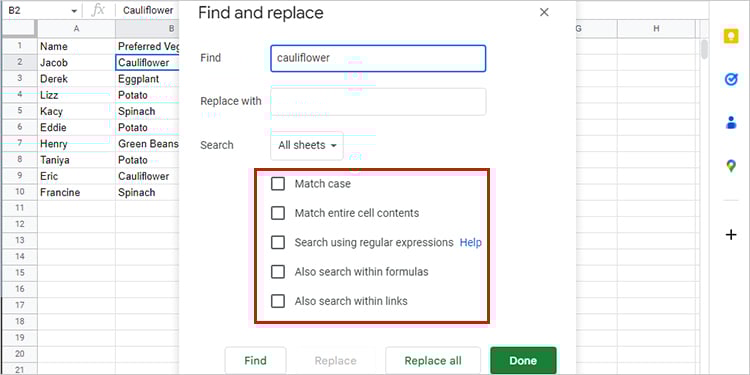Open the Google Maps side panel icon
750x375 pixels.
pos(731,166)
